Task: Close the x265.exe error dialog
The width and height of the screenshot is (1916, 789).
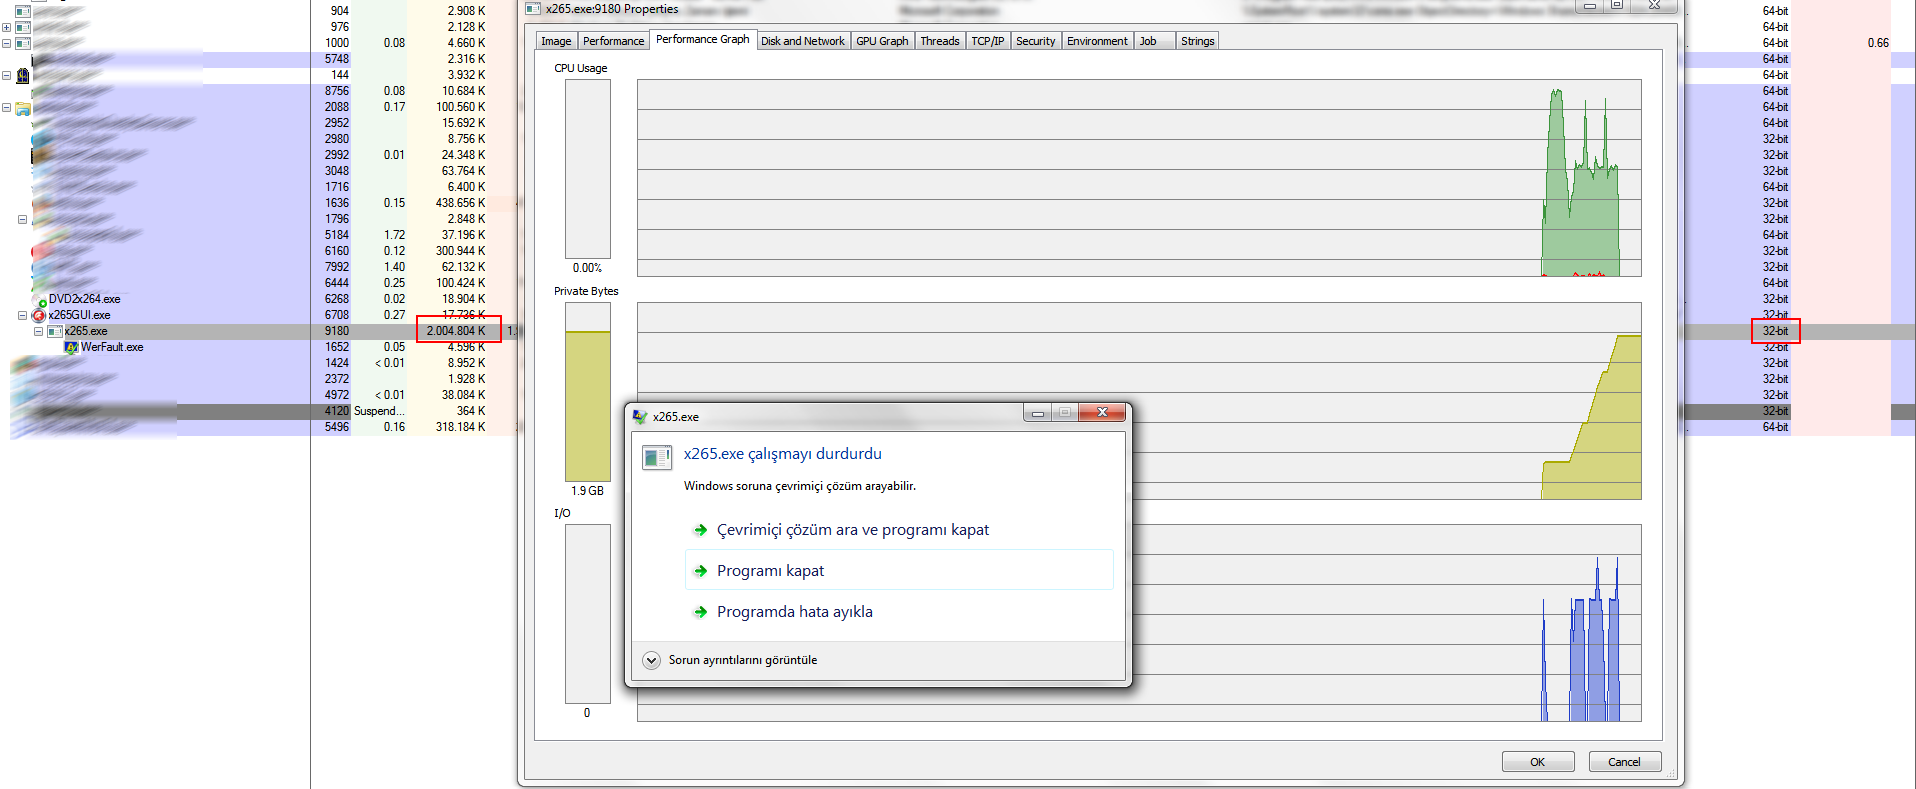Action: 1102,412
